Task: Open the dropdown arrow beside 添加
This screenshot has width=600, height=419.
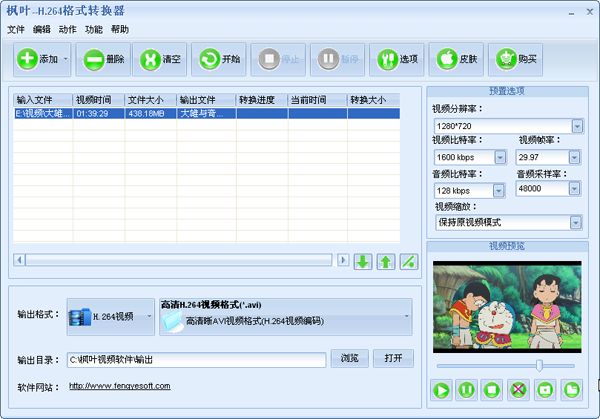Action: click(x=66, y=59)
